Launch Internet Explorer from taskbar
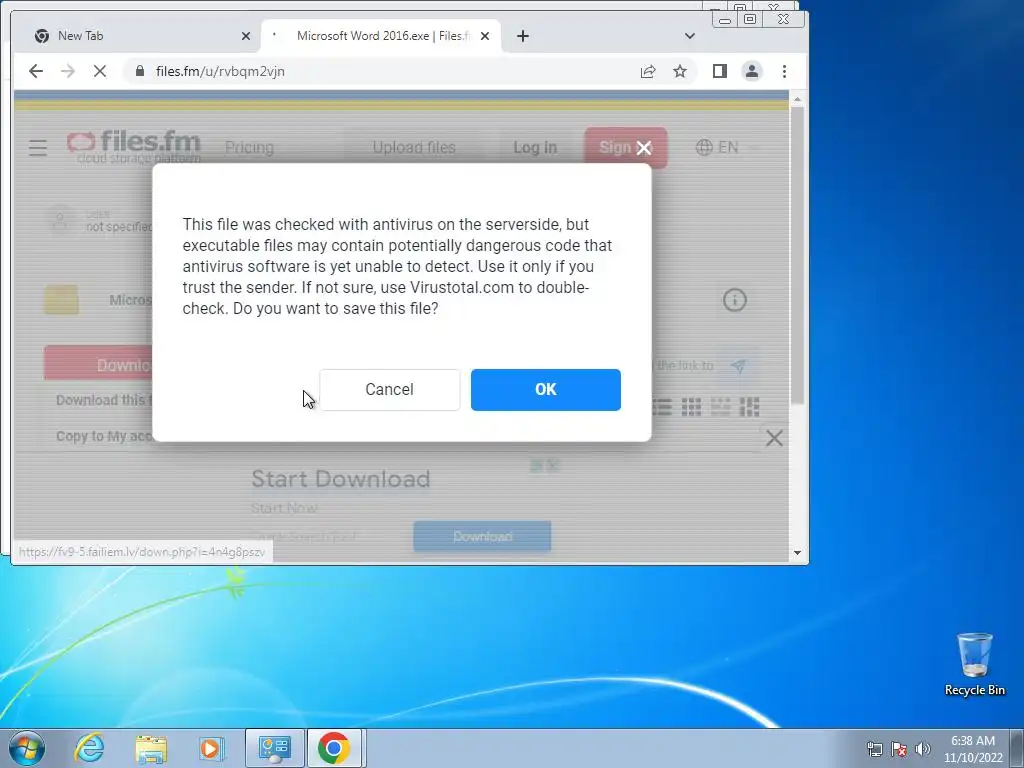Viewport: 1024px width, 768px height. (x=89, y=748)
